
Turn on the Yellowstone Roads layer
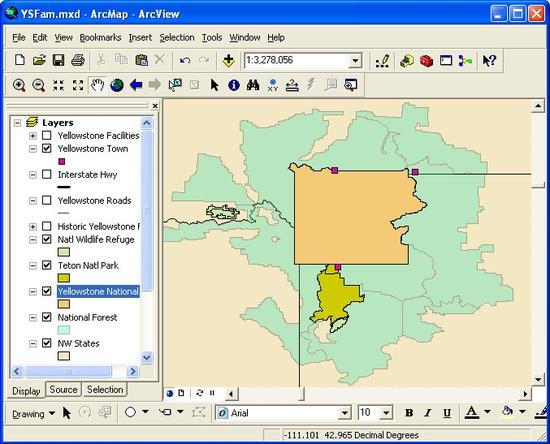[47, 200]
